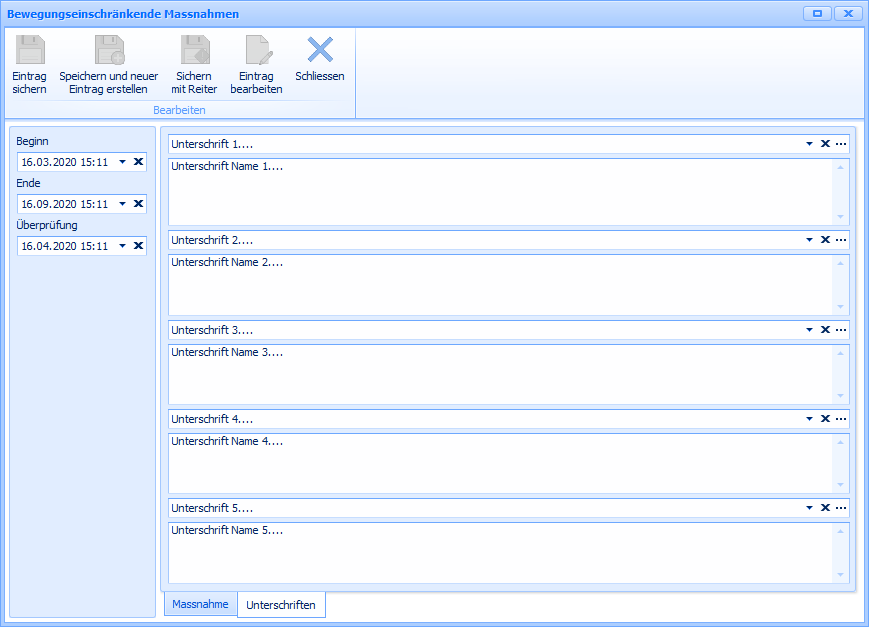Open the Unterschrift 4 dropdown list
The width and height of the screenshot is (869, 628).
[810, 419]
